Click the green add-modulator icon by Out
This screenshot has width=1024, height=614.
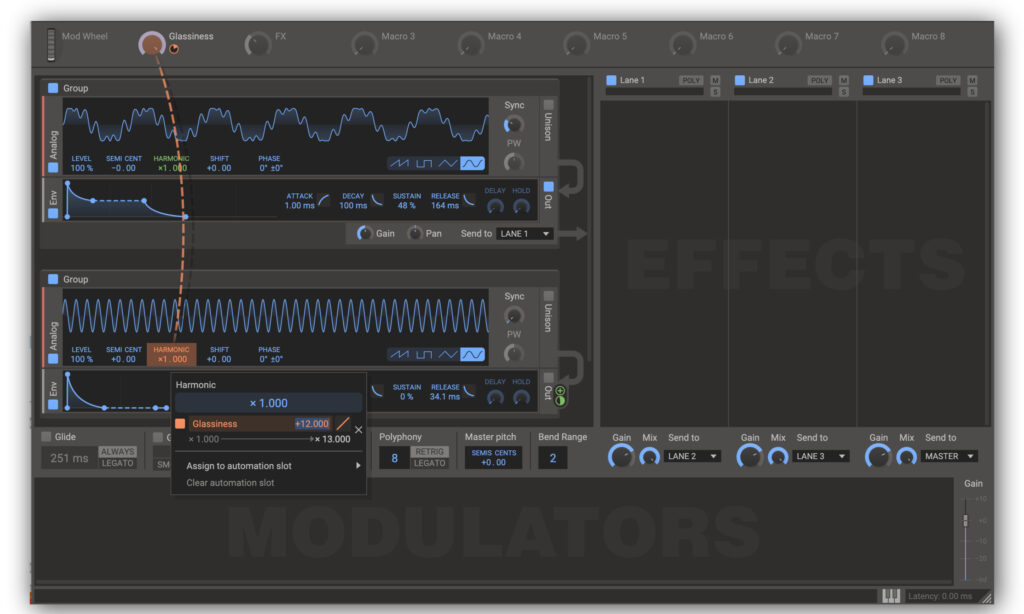(560, 391)
